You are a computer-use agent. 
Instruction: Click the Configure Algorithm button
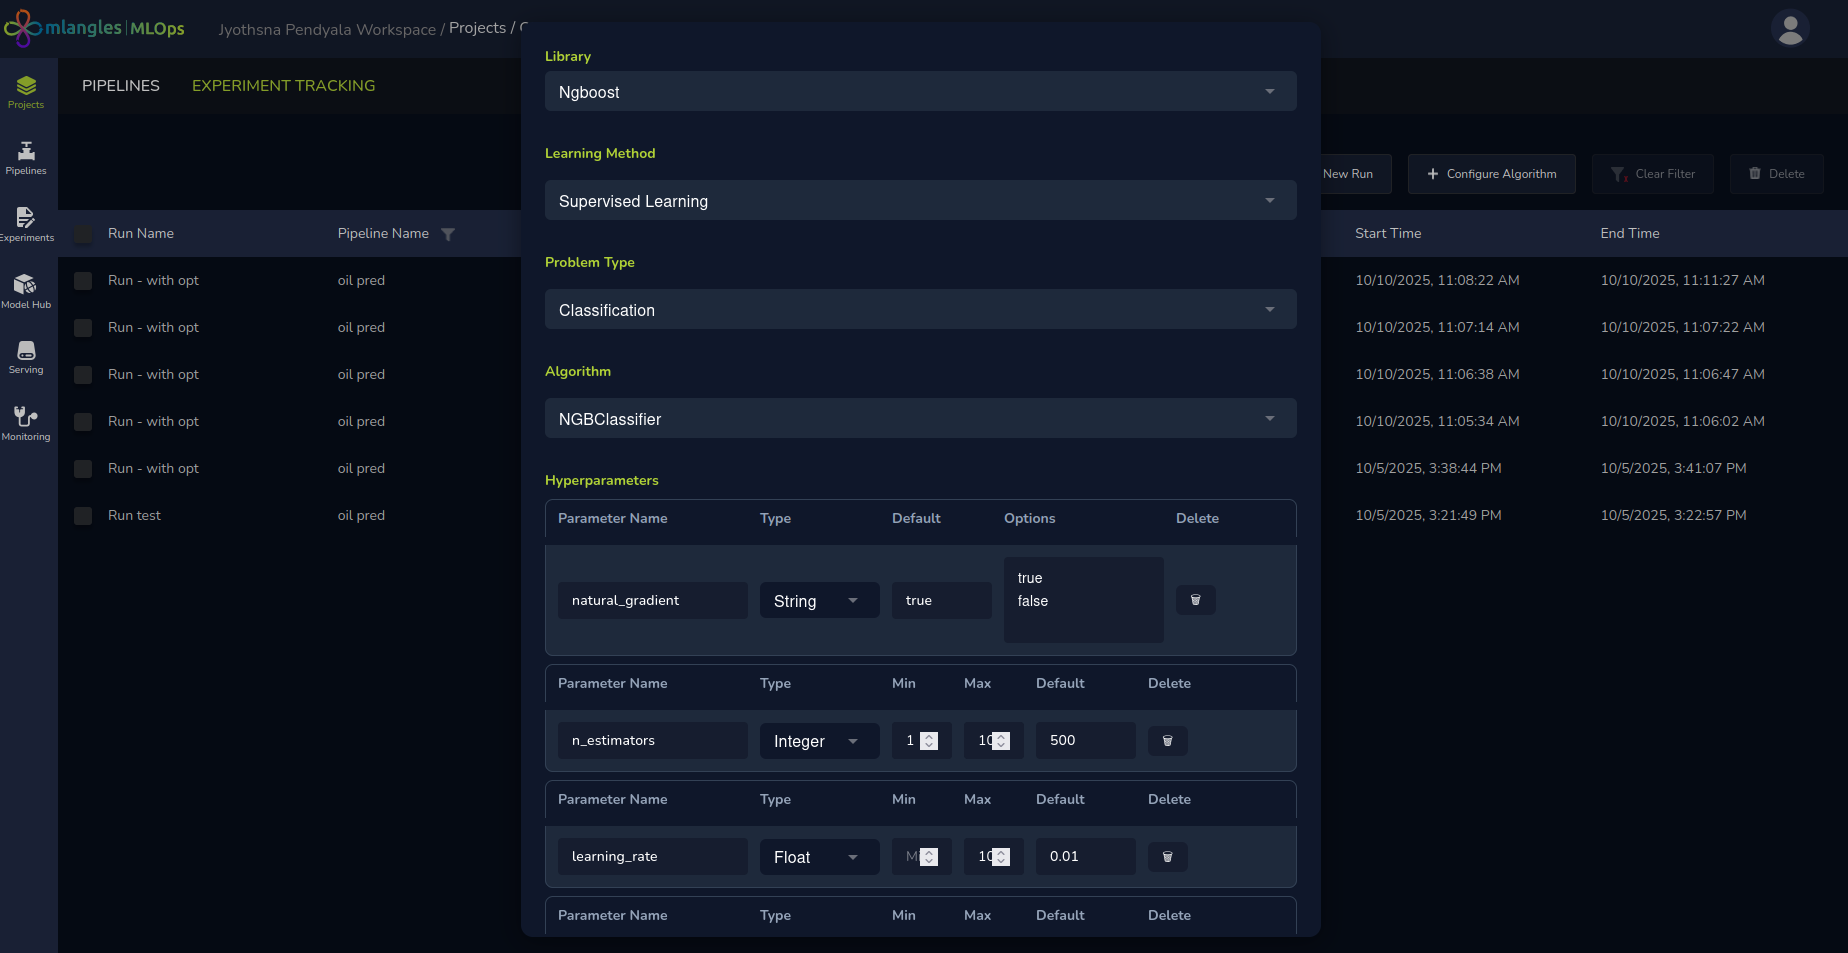(1491, 174)
